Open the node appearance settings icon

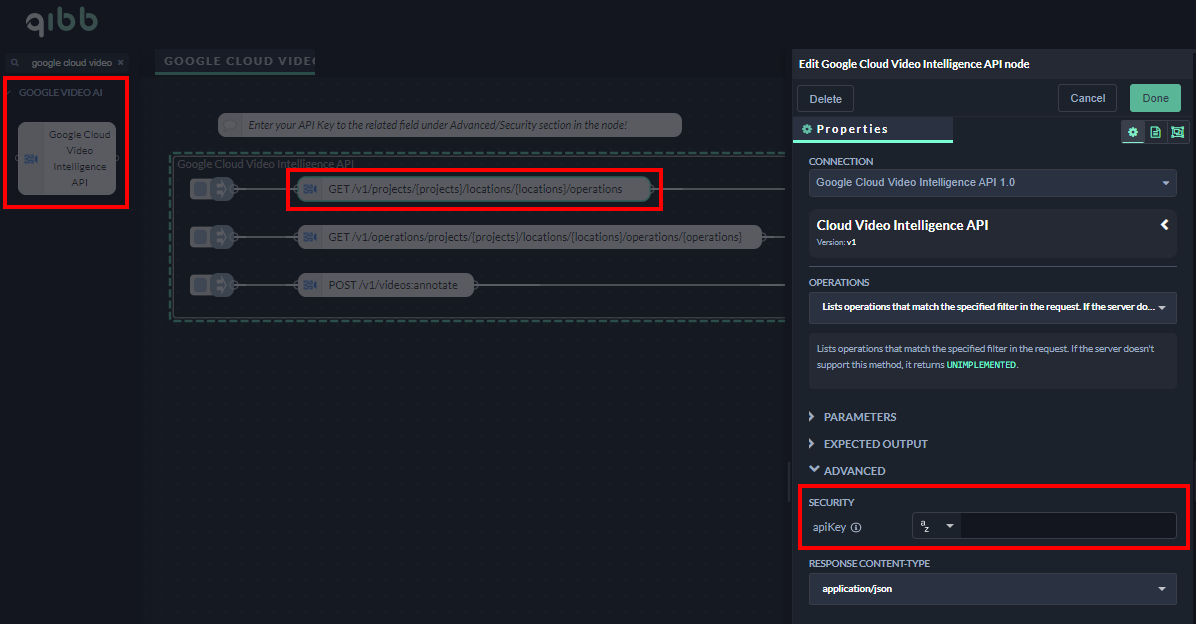(x=1177, y=132)
